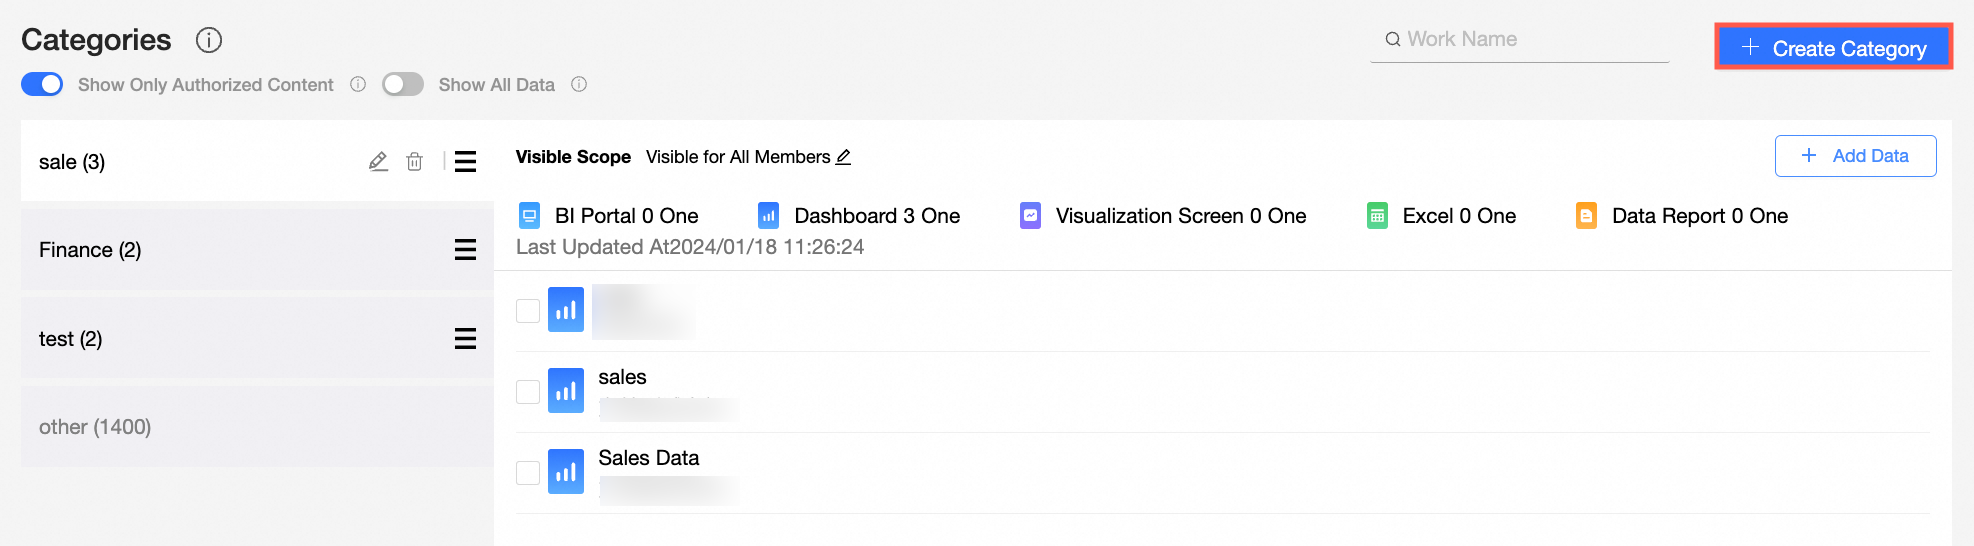Click dashboard icon of first blurred item
This screenshot has width=1974, height=546.
click(x=566, y=310)
